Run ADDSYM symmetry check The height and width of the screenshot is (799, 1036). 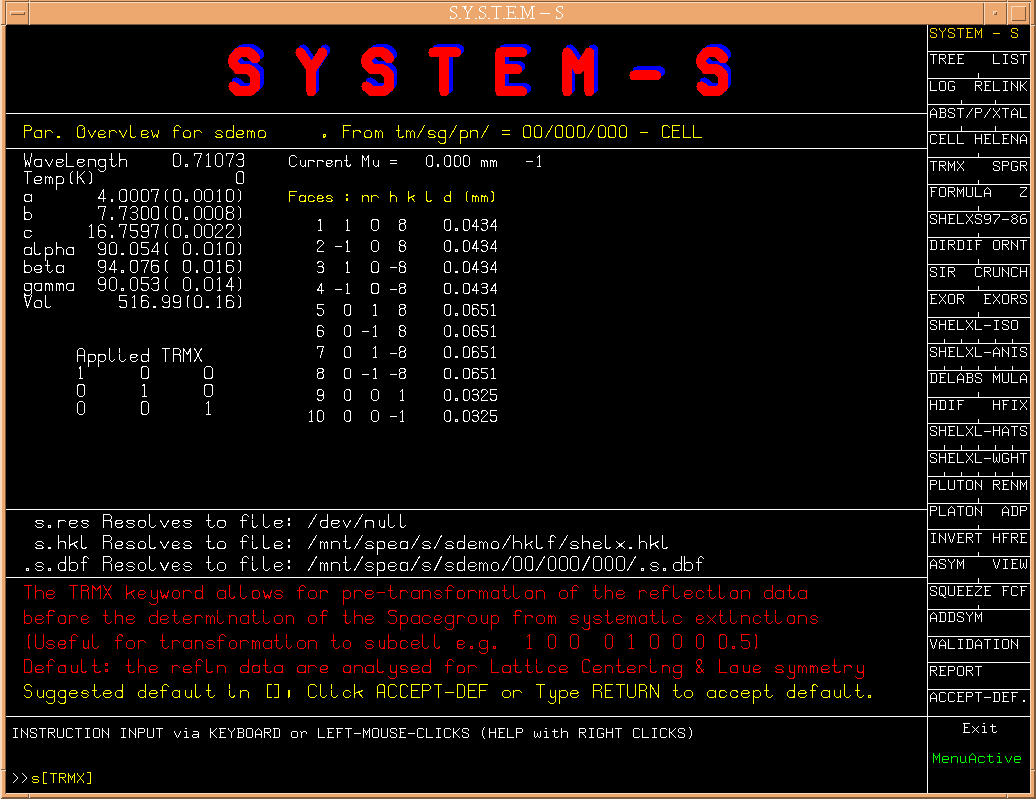tap(956, 618)
